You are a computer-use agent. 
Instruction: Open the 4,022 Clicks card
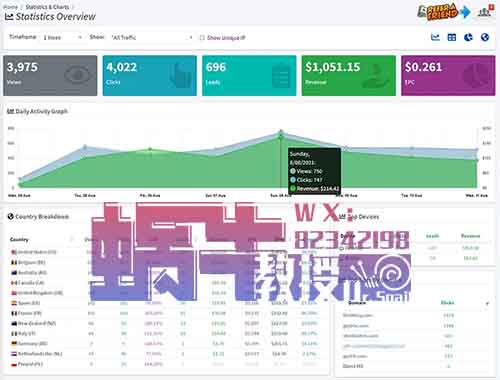pos(150,76)
